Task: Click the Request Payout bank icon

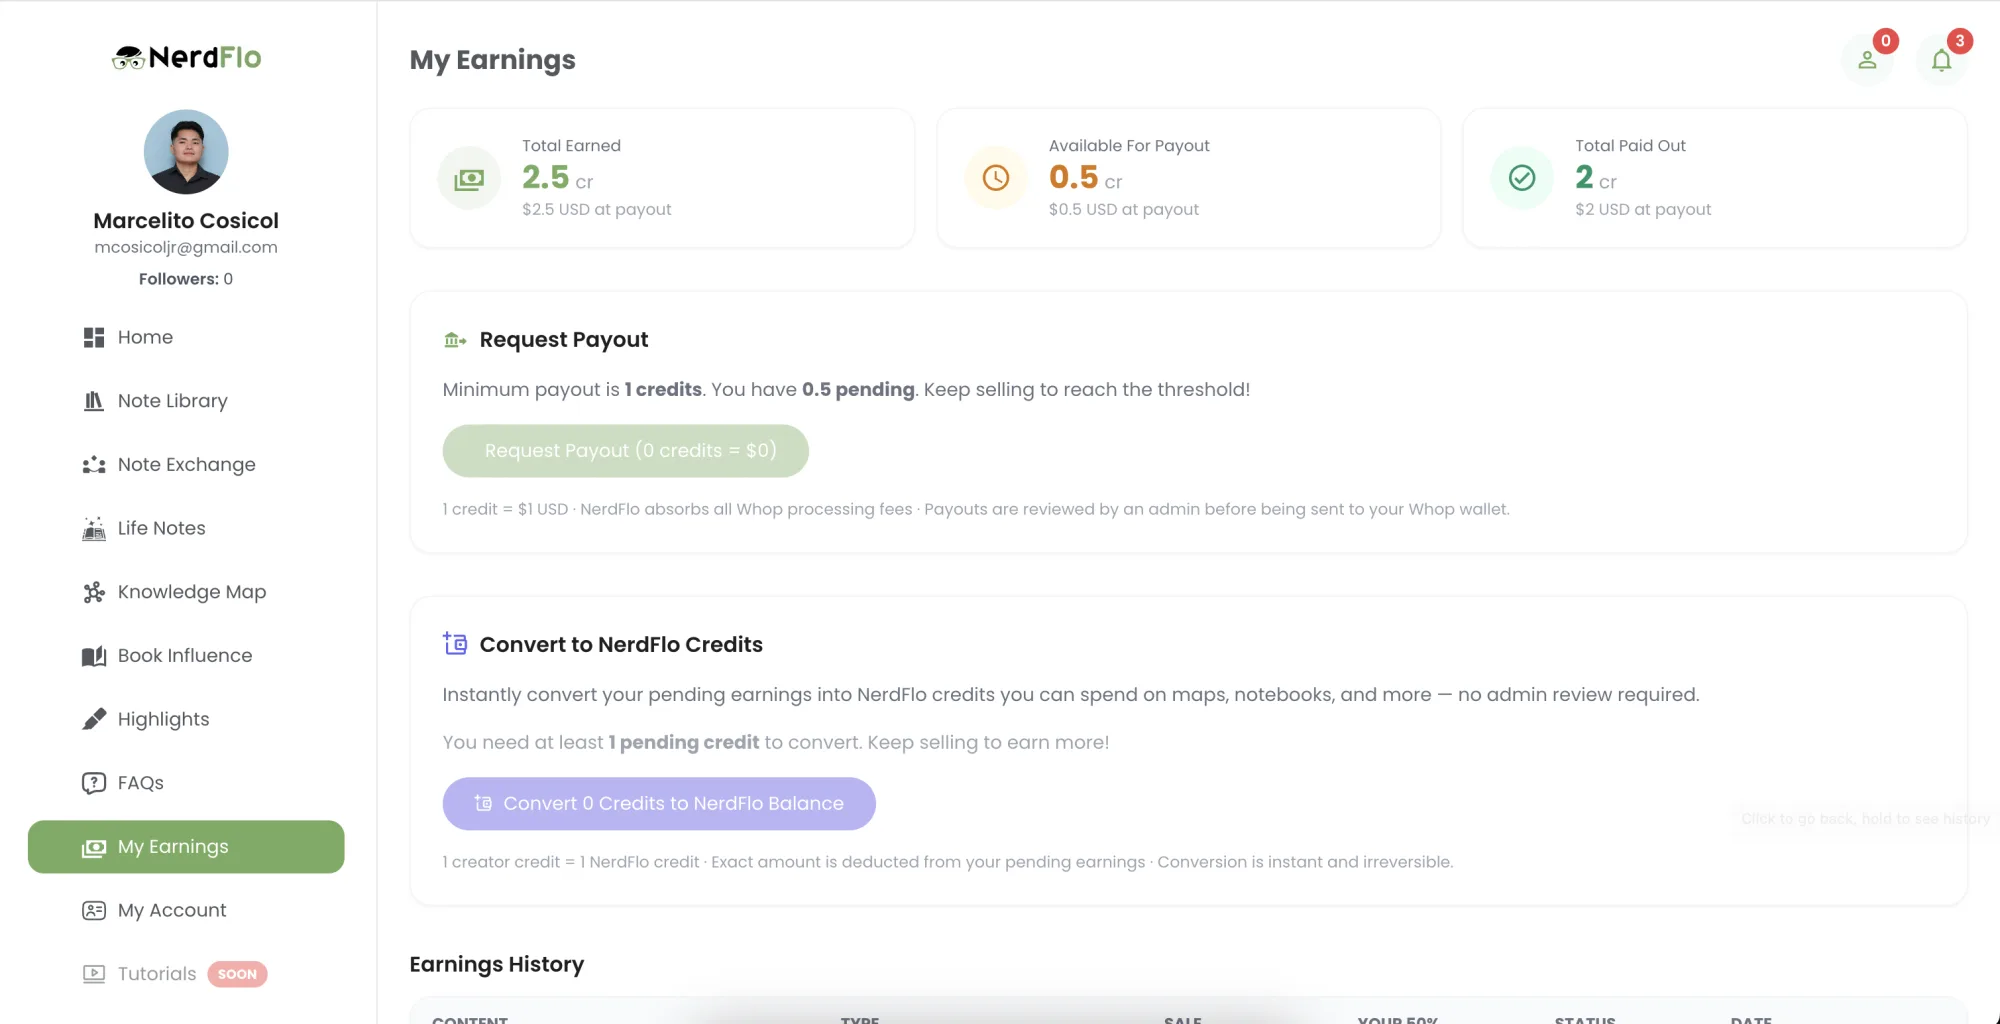Action: click(455, 340)
